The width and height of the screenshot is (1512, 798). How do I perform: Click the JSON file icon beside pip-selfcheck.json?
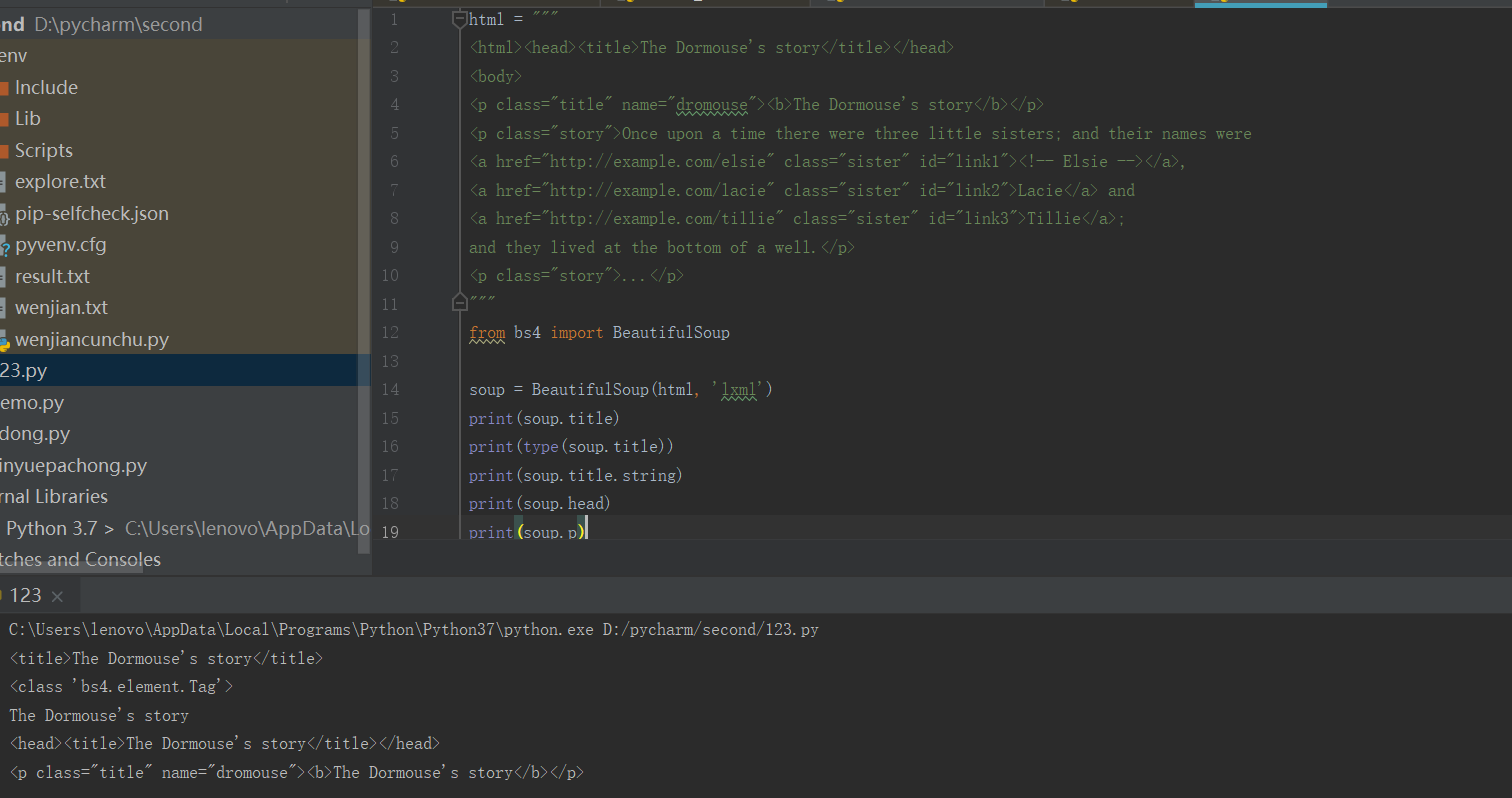4,214
